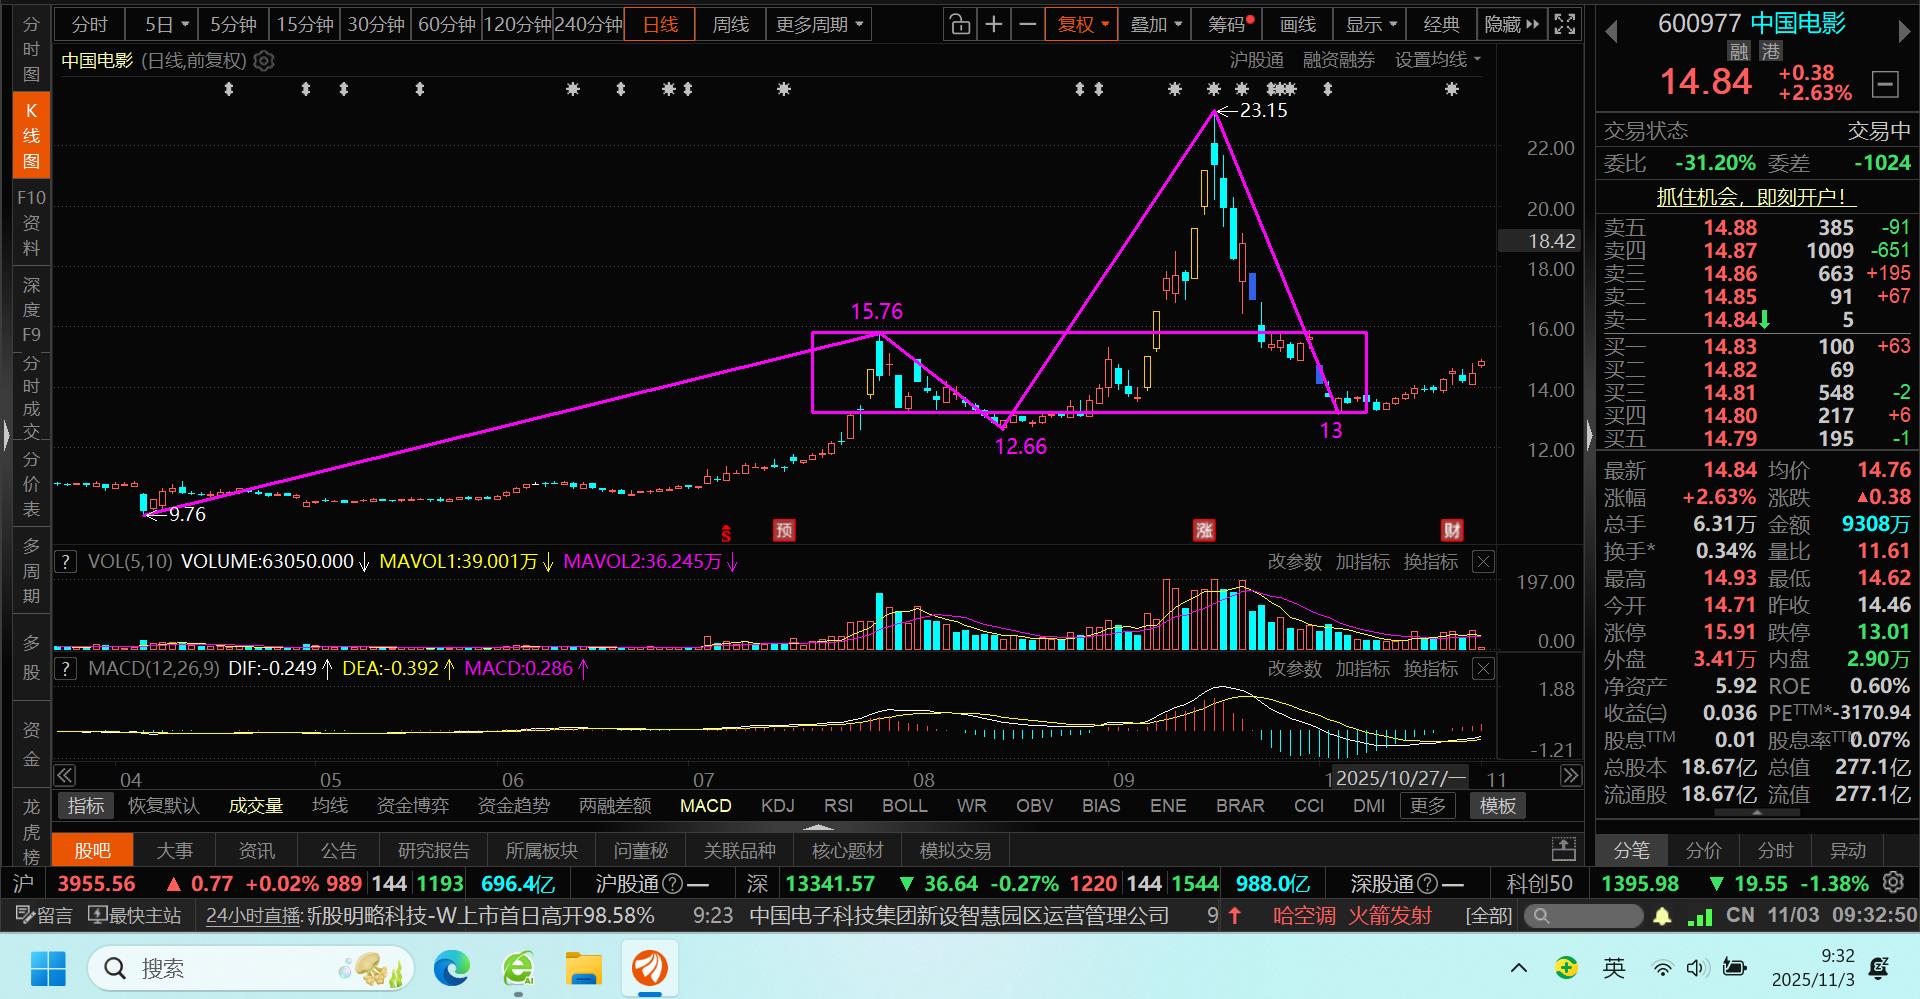The width and height of the screenshot is (1920, 999).
Task: Open File Explorer from the taskbar
Action: [x=583, y=968]
